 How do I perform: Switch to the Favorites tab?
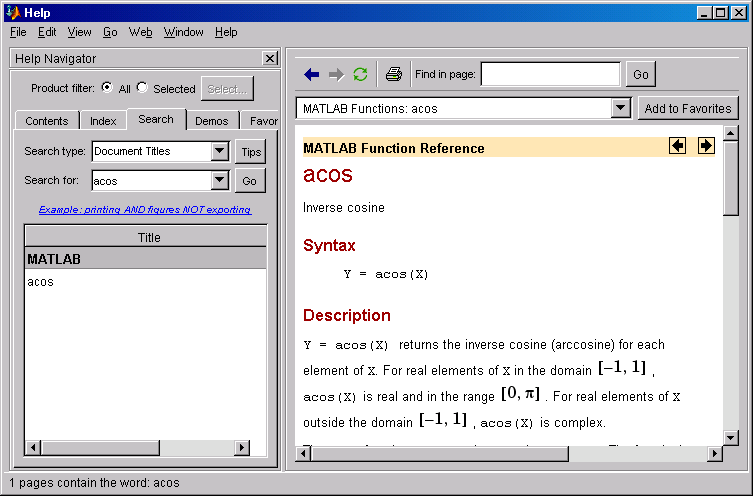pyautogui.click(x=260, y=121)
